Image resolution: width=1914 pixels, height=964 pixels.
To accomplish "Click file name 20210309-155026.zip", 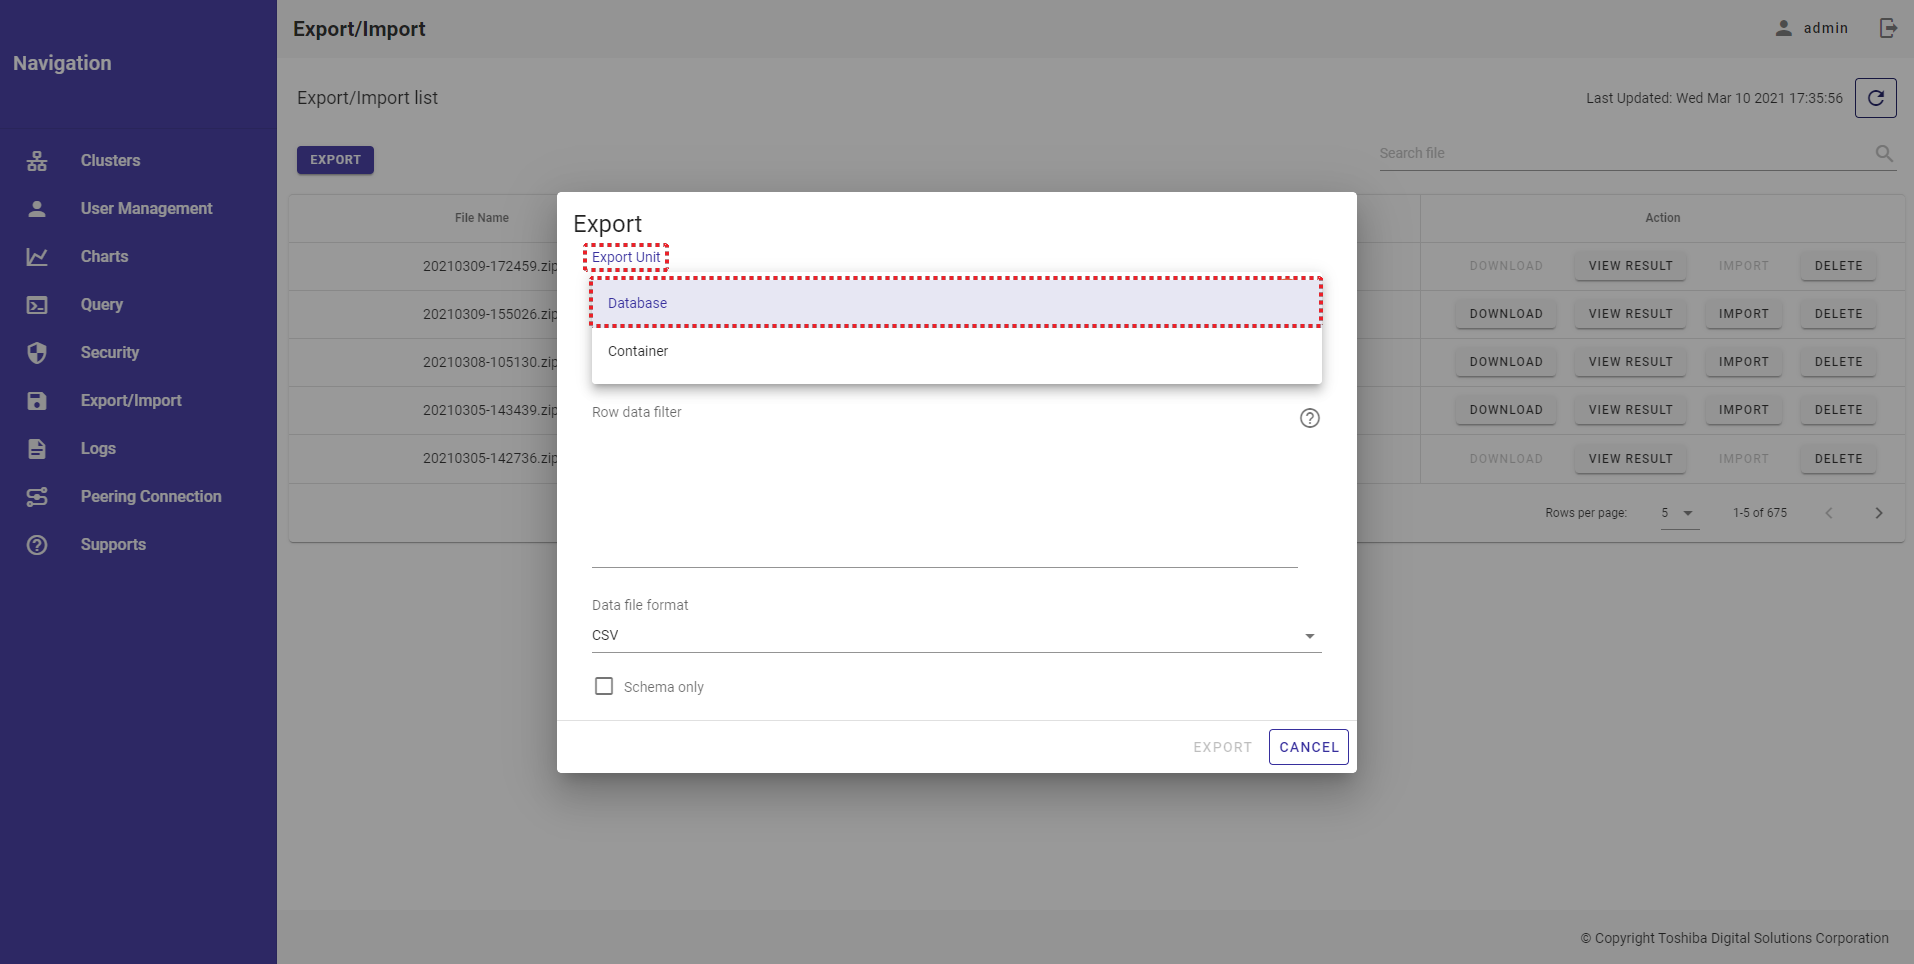I will [x=489, y=314].
